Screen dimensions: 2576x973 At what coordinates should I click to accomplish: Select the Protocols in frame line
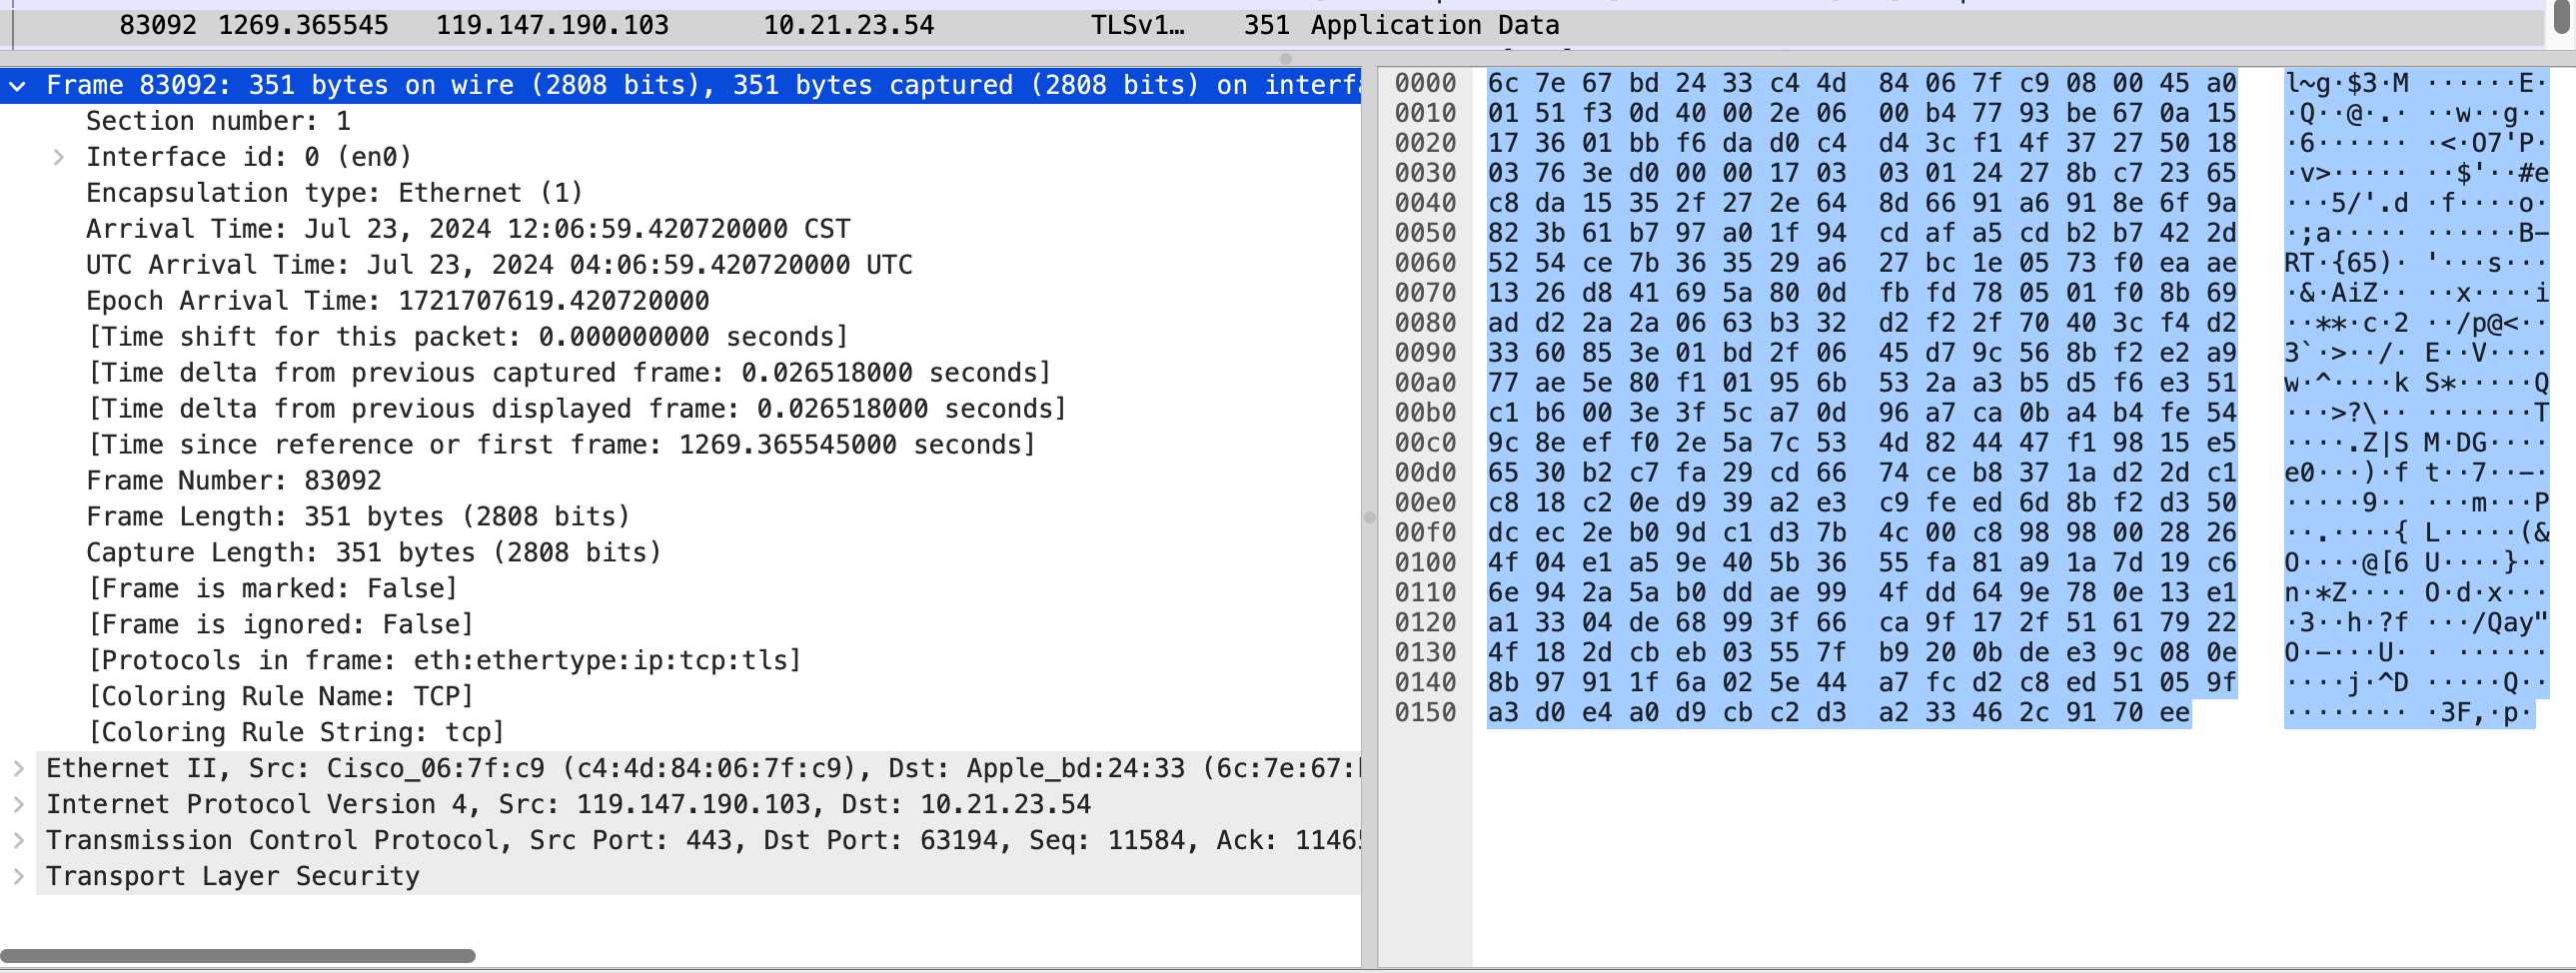click(444, 661)
